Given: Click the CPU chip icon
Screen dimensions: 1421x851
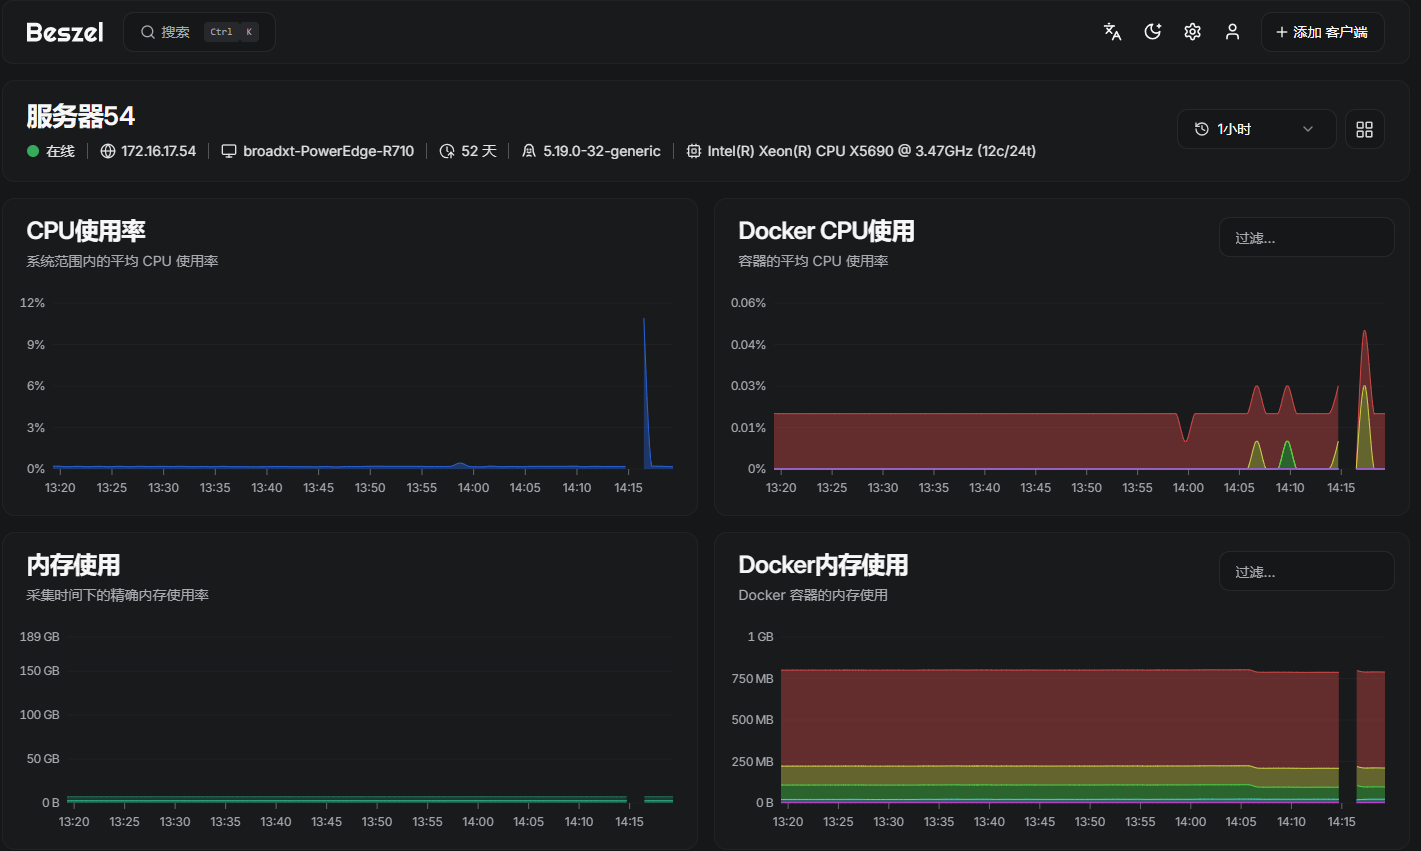Looking at the screenshot, I should [x=694, y=151].
